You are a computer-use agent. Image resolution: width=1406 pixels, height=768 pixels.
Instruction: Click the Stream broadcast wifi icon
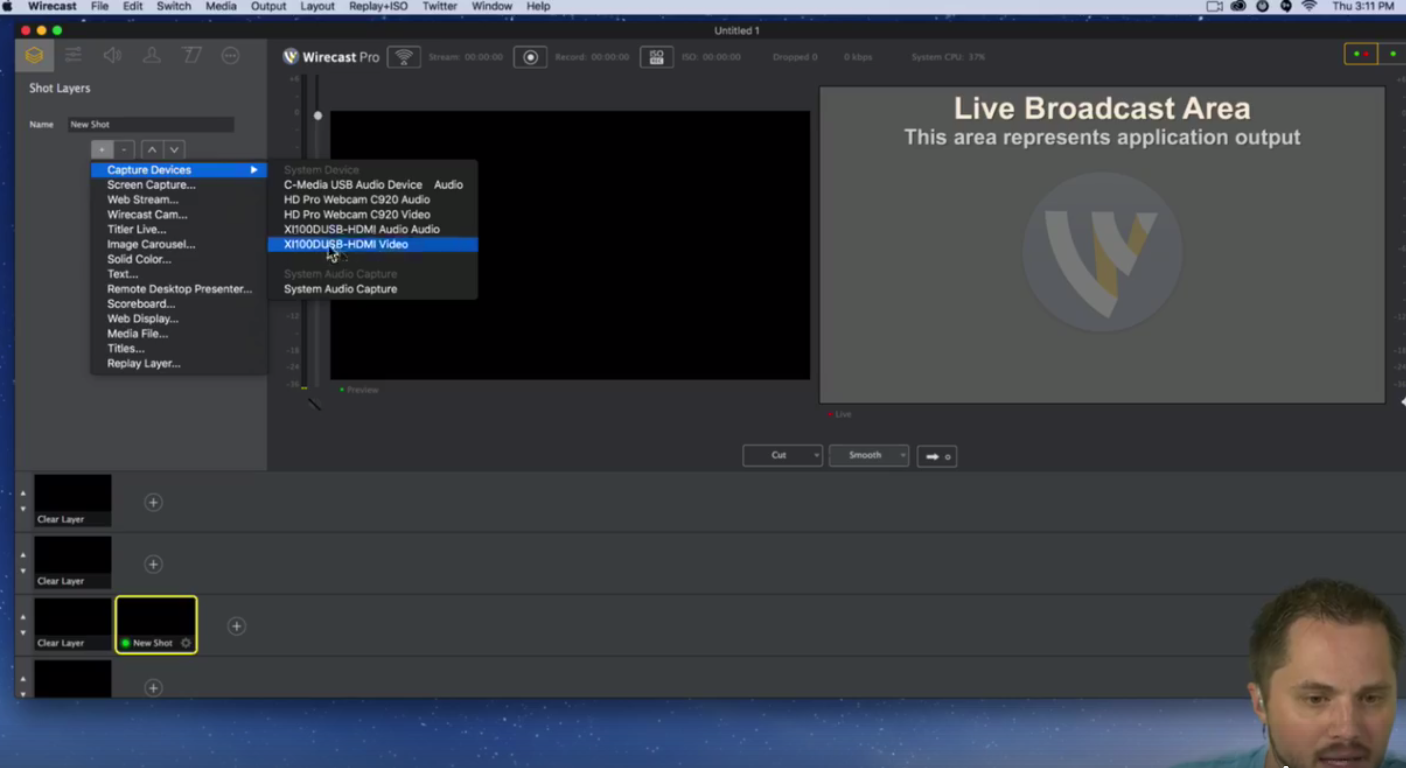pos(404,57)
